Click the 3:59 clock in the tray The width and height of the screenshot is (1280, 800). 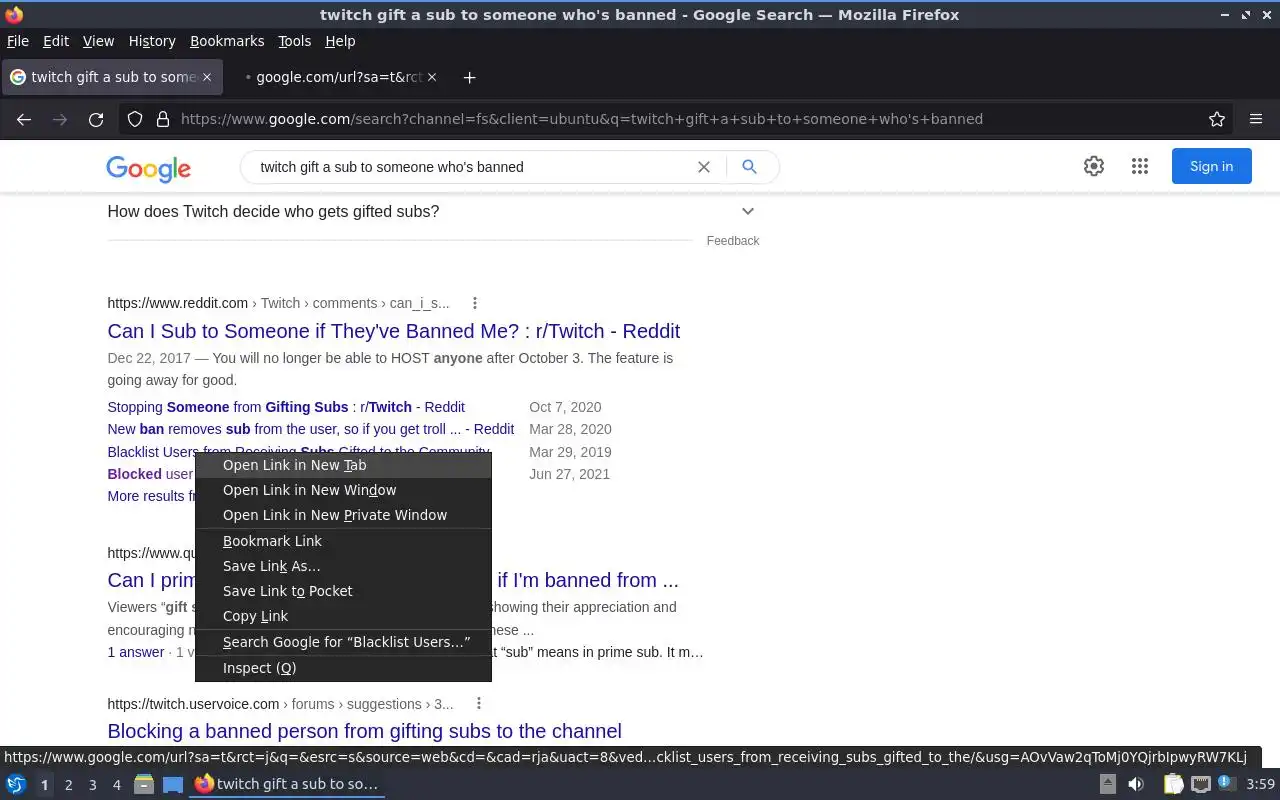pyautogui.click(x=1260, y=785)
